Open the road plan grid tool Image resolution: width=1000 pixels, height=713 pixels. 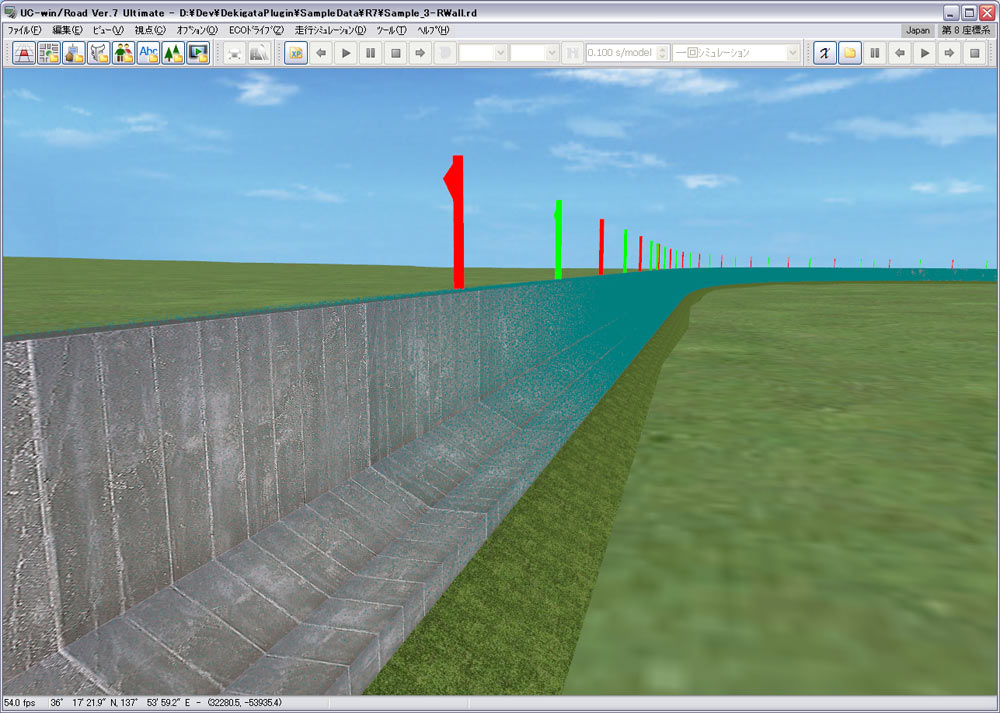pos(24,53)
